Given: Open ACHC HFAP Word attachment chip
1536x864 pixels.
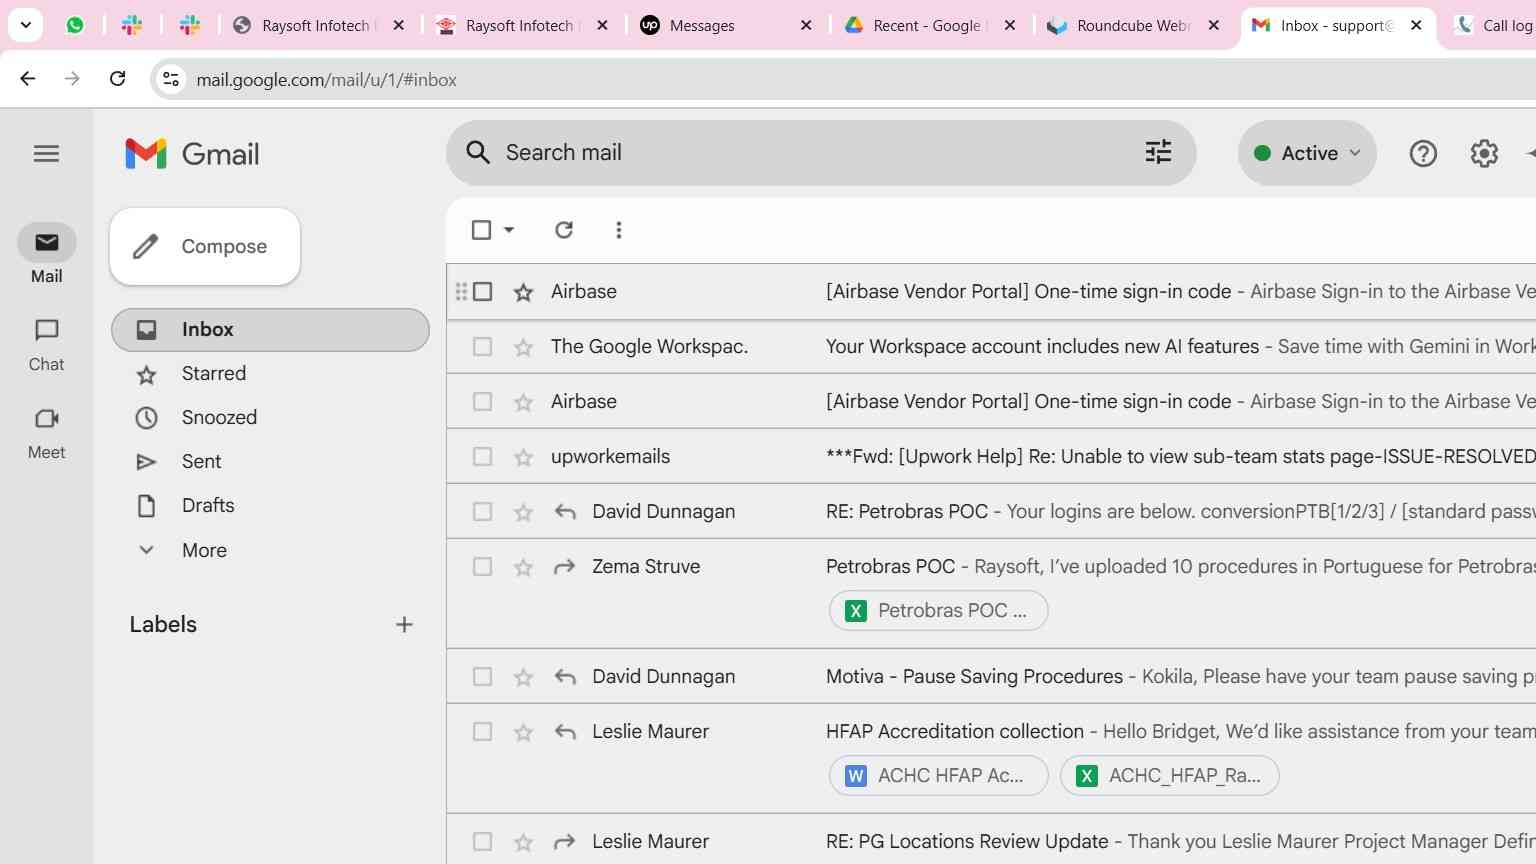Looking at the screenshot, I should pos(938,775).
